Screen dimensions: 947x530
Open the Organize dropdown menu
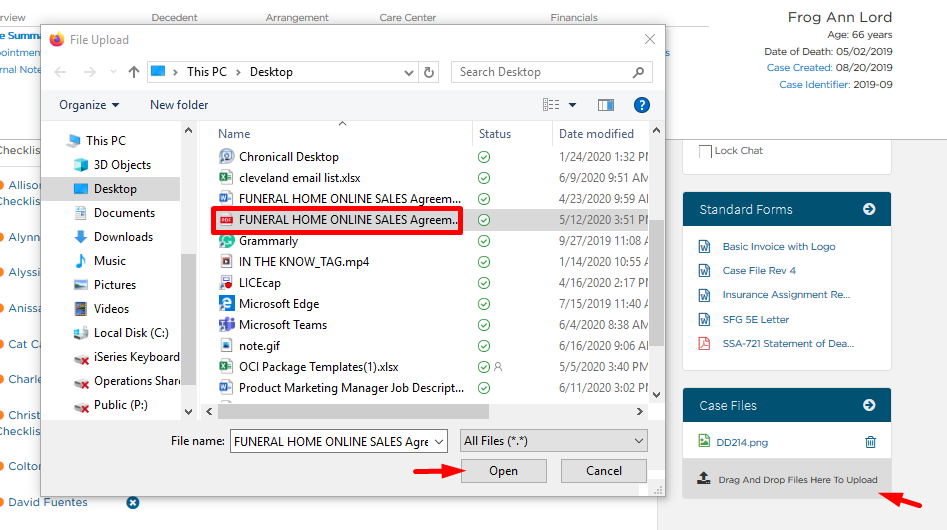[x=89, y=105]
